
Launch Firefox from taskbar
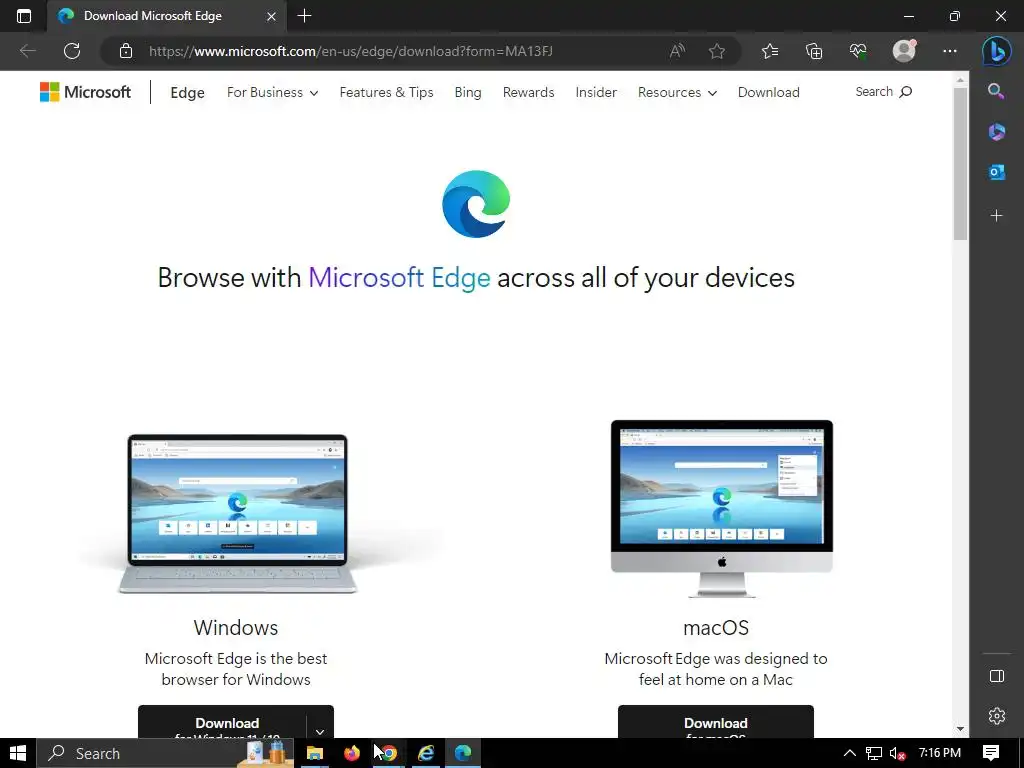pyautogui.click(x=351, y=753)
